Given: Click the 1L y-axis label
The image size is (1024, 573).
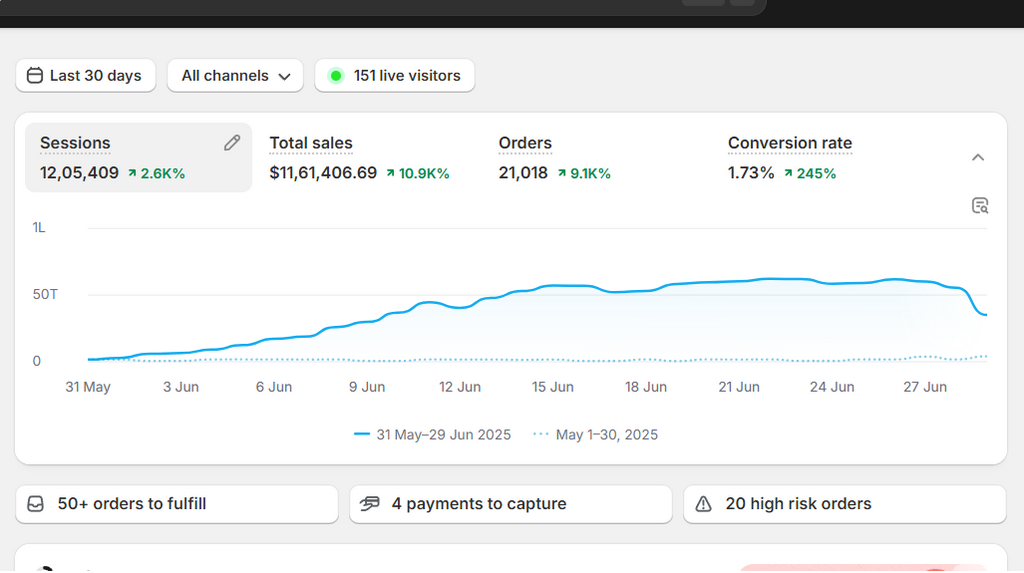Looking at the screenshot, I should 39,227.
